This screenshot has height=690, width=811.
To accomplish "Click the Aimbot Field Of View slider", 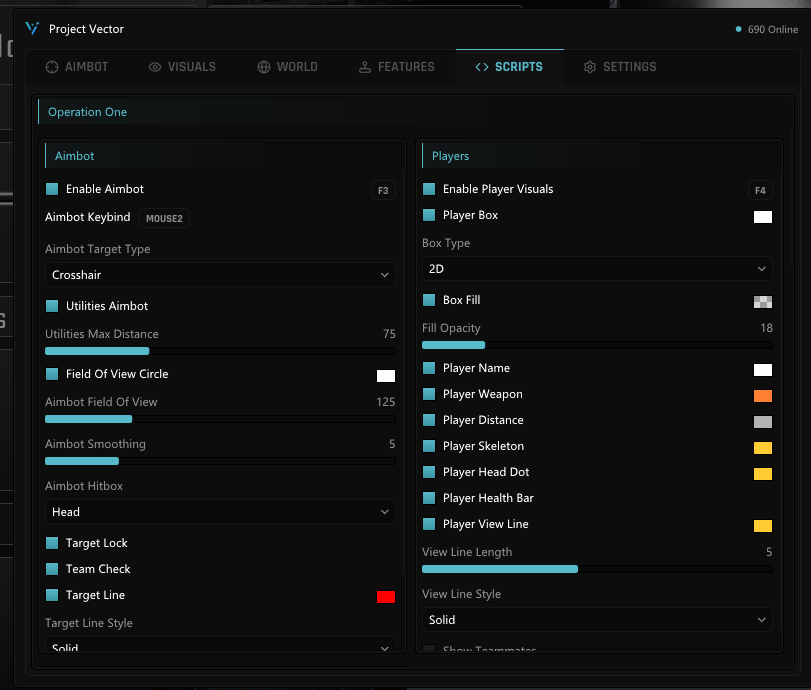I will (x=220, y=419).
